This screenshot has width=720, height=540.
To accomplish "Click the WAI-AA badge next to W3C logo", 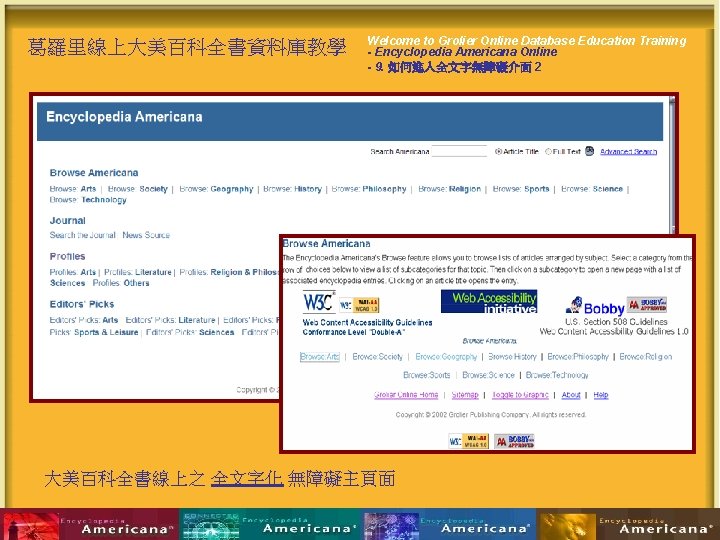I will 360,305.
